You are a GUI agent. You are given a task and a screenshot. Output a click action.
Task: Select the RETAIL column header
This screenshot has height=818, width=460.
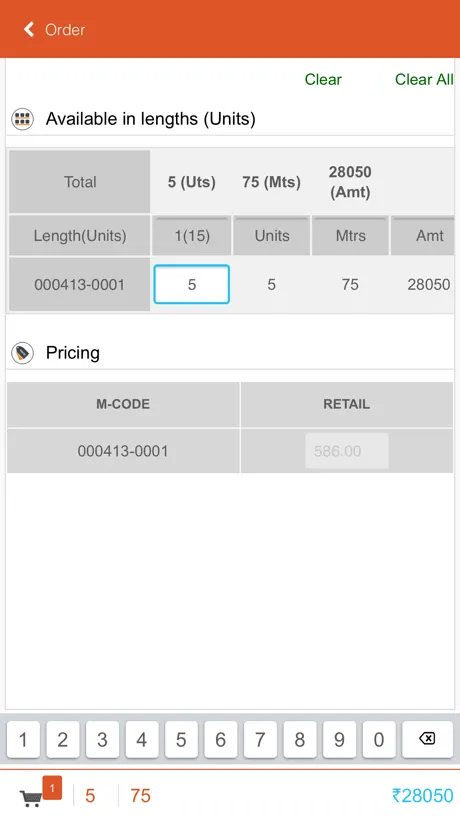click(347, 404)
